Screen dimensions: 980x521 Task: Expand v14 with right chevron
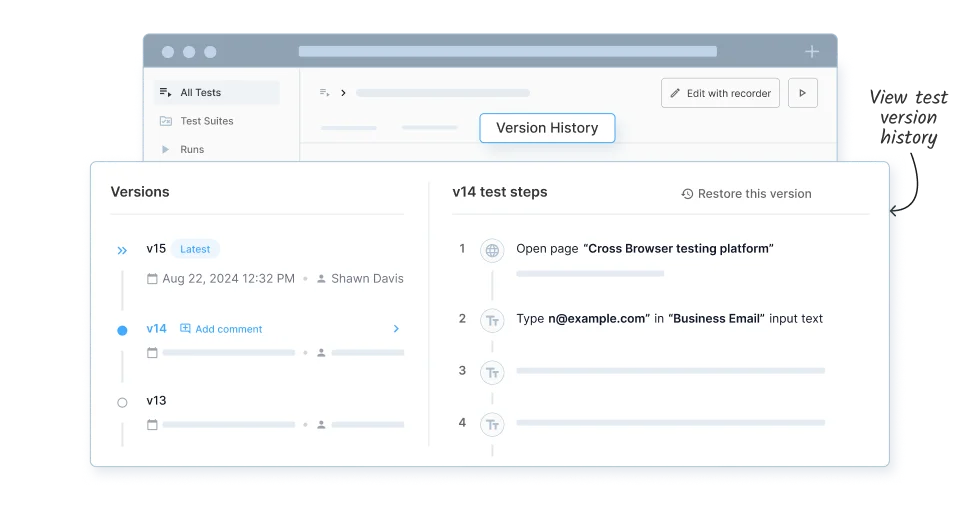pos(396,329)
